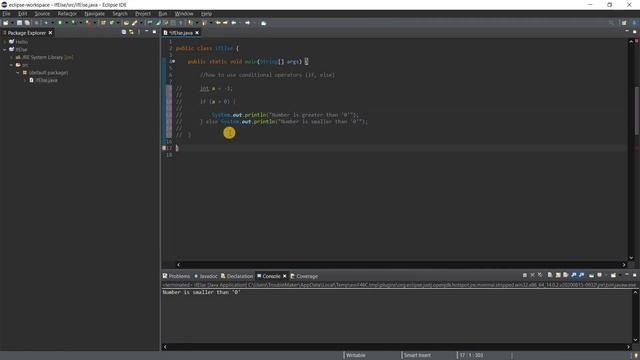Screen dimensions: 640x360
Task: Toggle Mark Occurrences in the main toolbar
Action: pos(158,23)
